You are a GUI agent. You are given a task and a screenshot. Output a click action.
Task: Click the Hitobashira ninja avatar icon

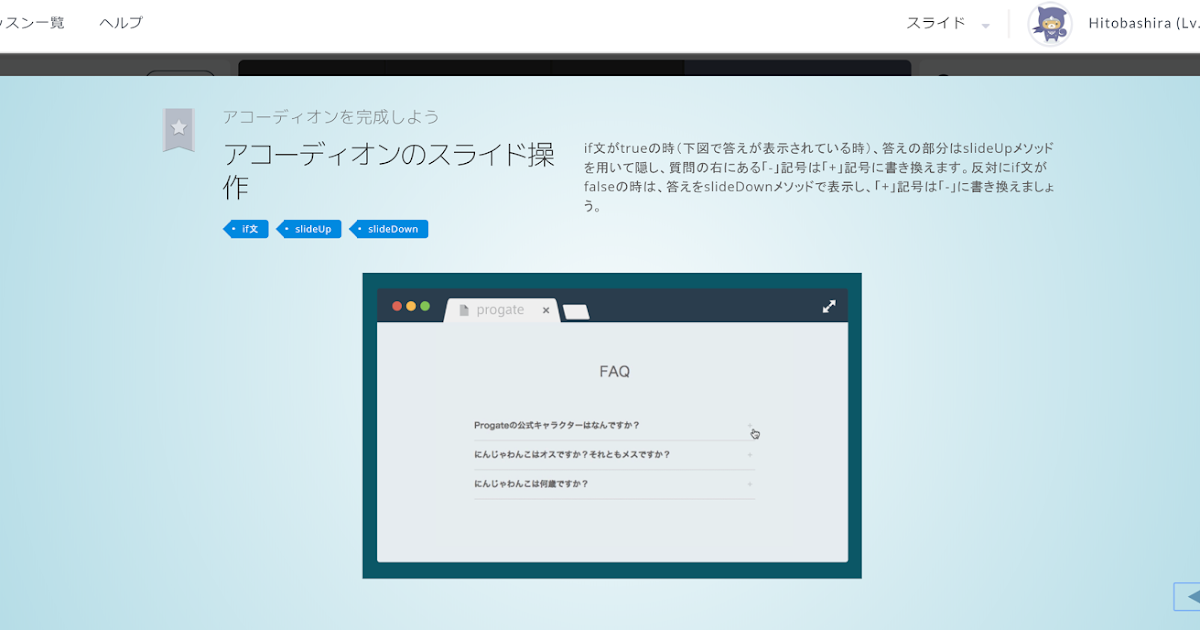pyautogui.click(x=1050, y=24)
